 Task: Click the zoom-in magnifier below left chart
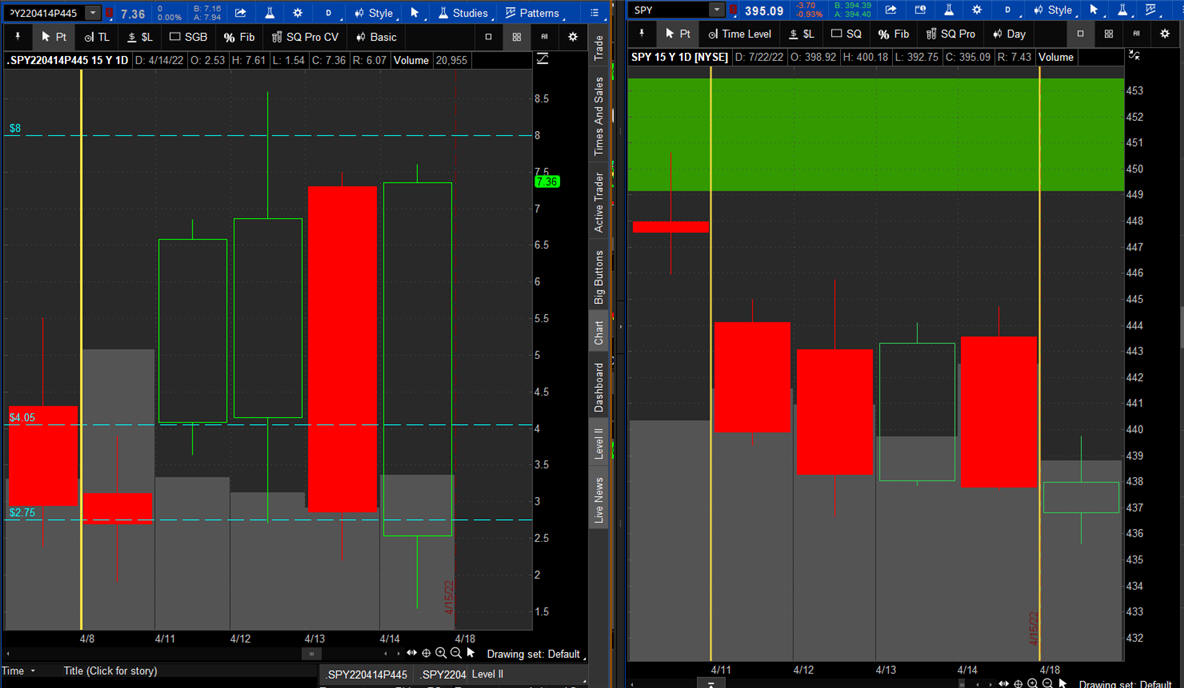pos(441,653)
